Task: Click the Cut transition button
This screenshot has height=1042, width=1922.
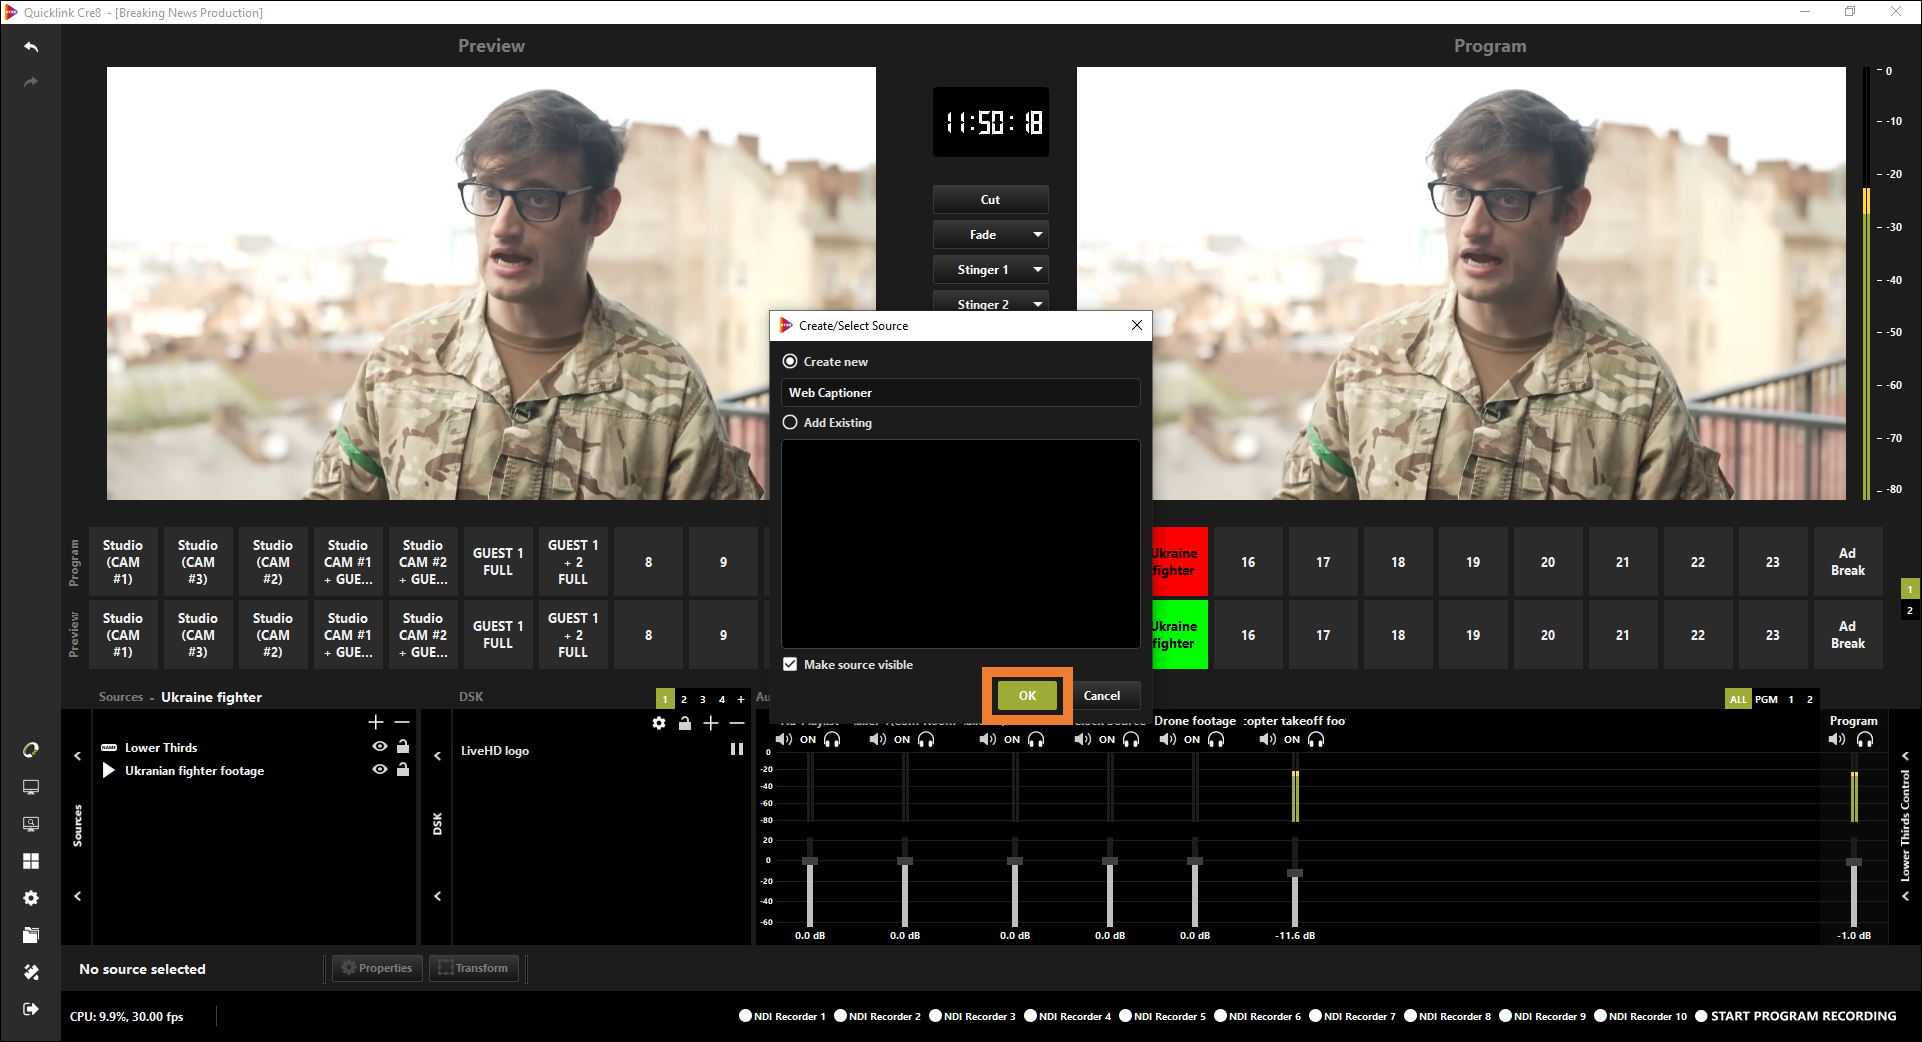Action: [x=990, y=200]
